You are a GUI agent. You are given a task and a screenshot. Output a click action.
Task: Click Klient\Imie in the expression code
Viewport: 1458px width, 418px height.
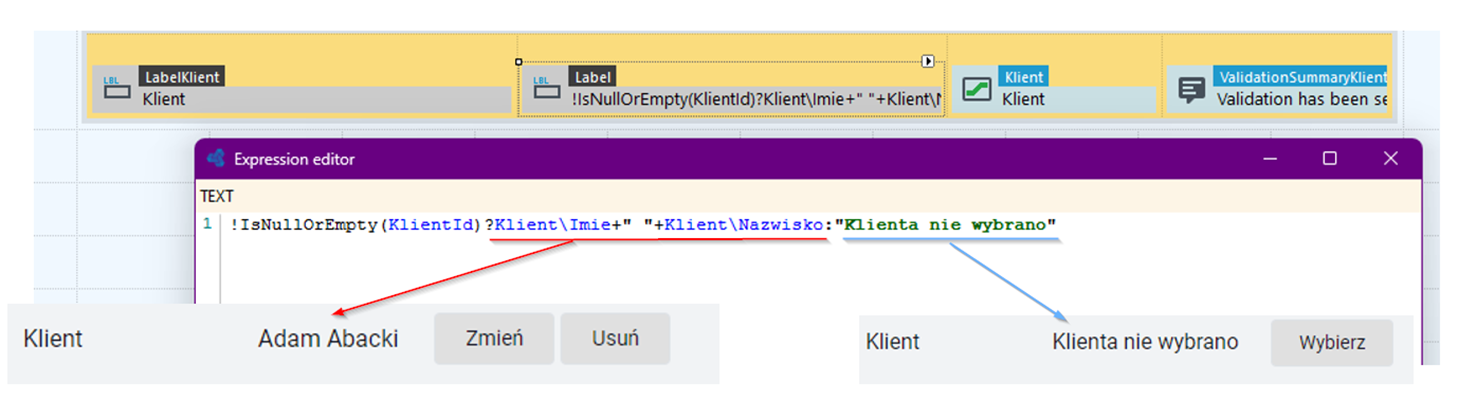point(553,225)
